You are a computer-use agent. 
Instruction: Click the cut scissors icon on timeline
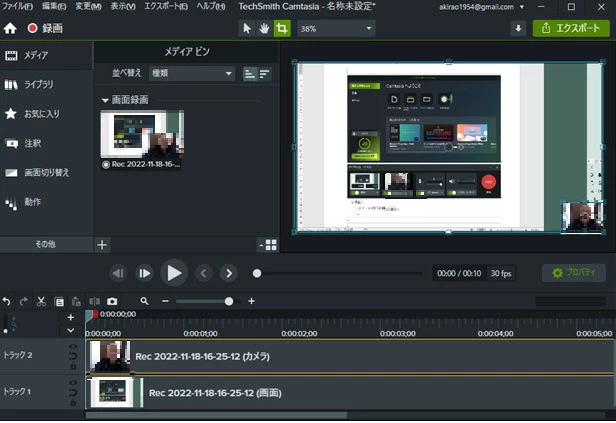pos(41,301)
